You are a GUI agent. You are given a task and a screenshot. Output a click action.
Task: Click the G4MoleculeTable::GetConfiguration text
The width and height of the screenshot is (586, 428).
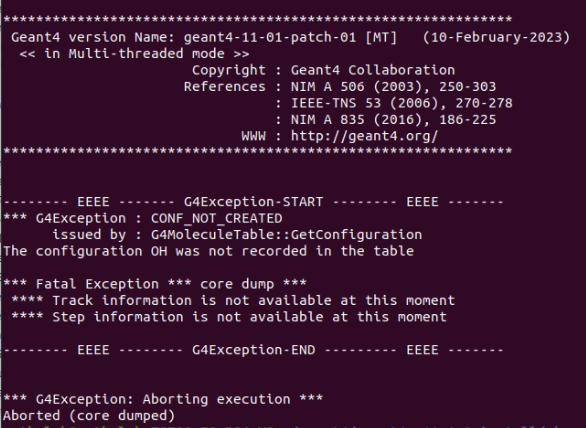pos(286,235)
